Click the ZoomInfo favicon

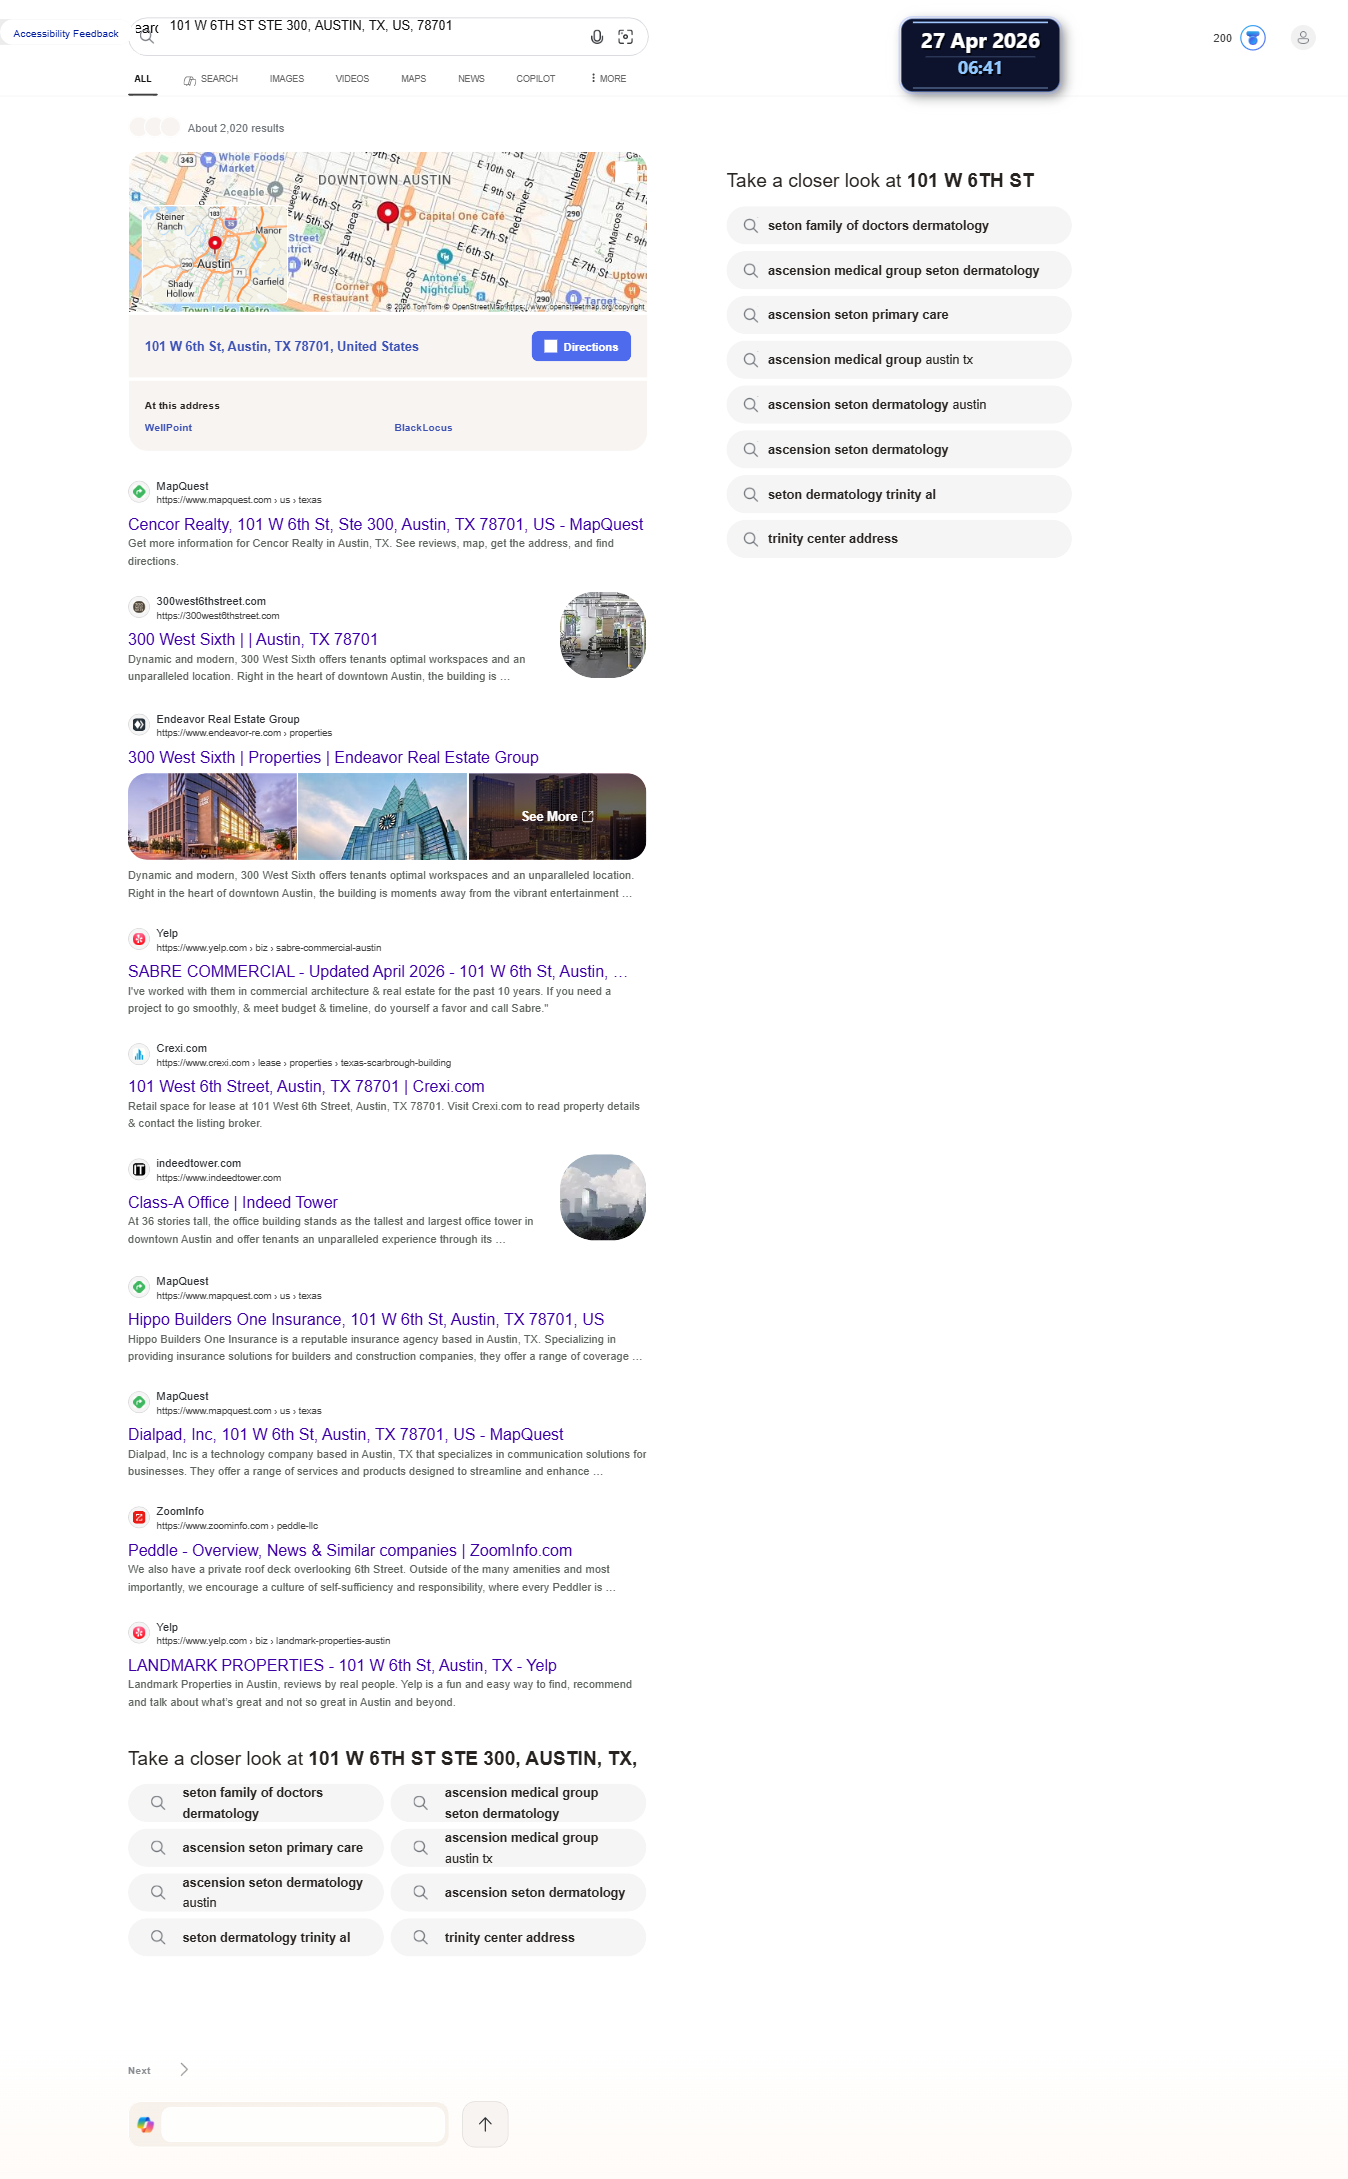tap(139, 1517)
